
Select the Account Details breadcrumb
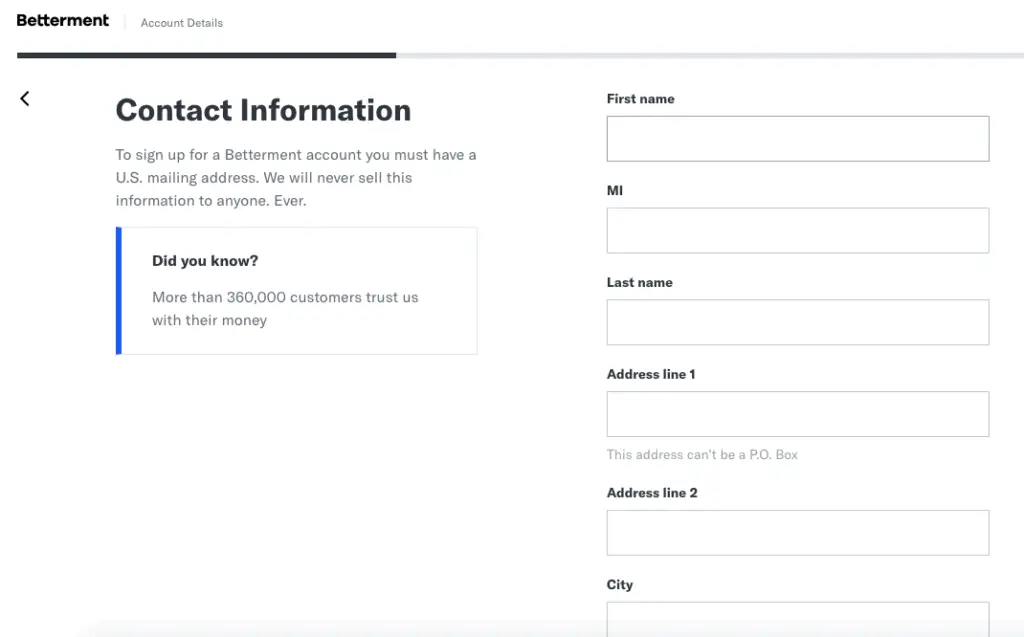[x=181, y=22]
